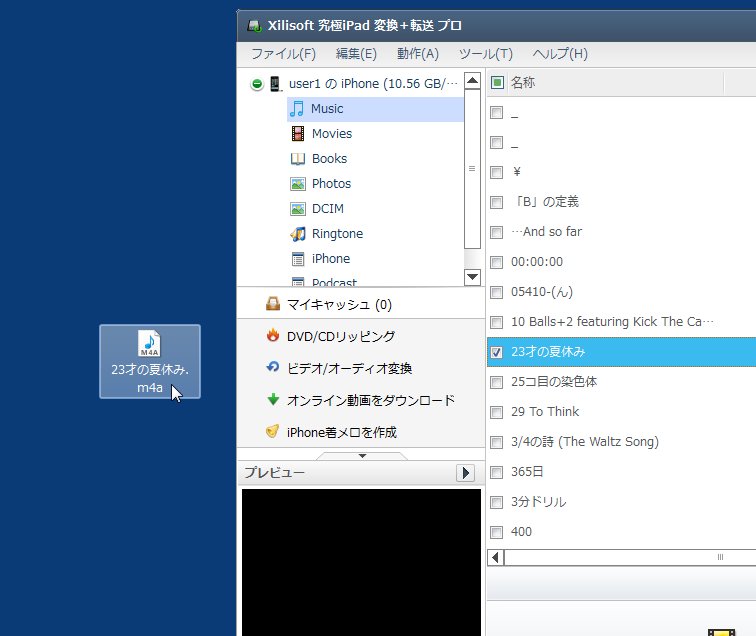The image size is (756, 636).
Task: Select the 3分ドリル track row
Action: [x=621, y=502]
